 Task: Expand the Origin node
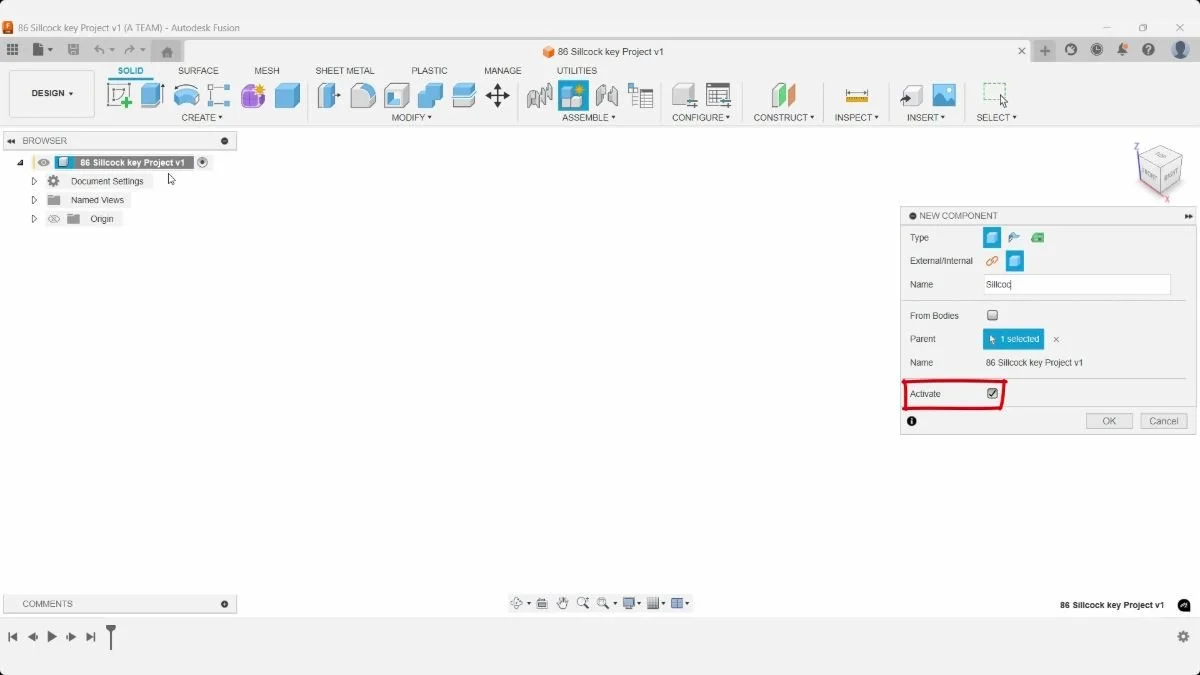click(x=34, y=219)
